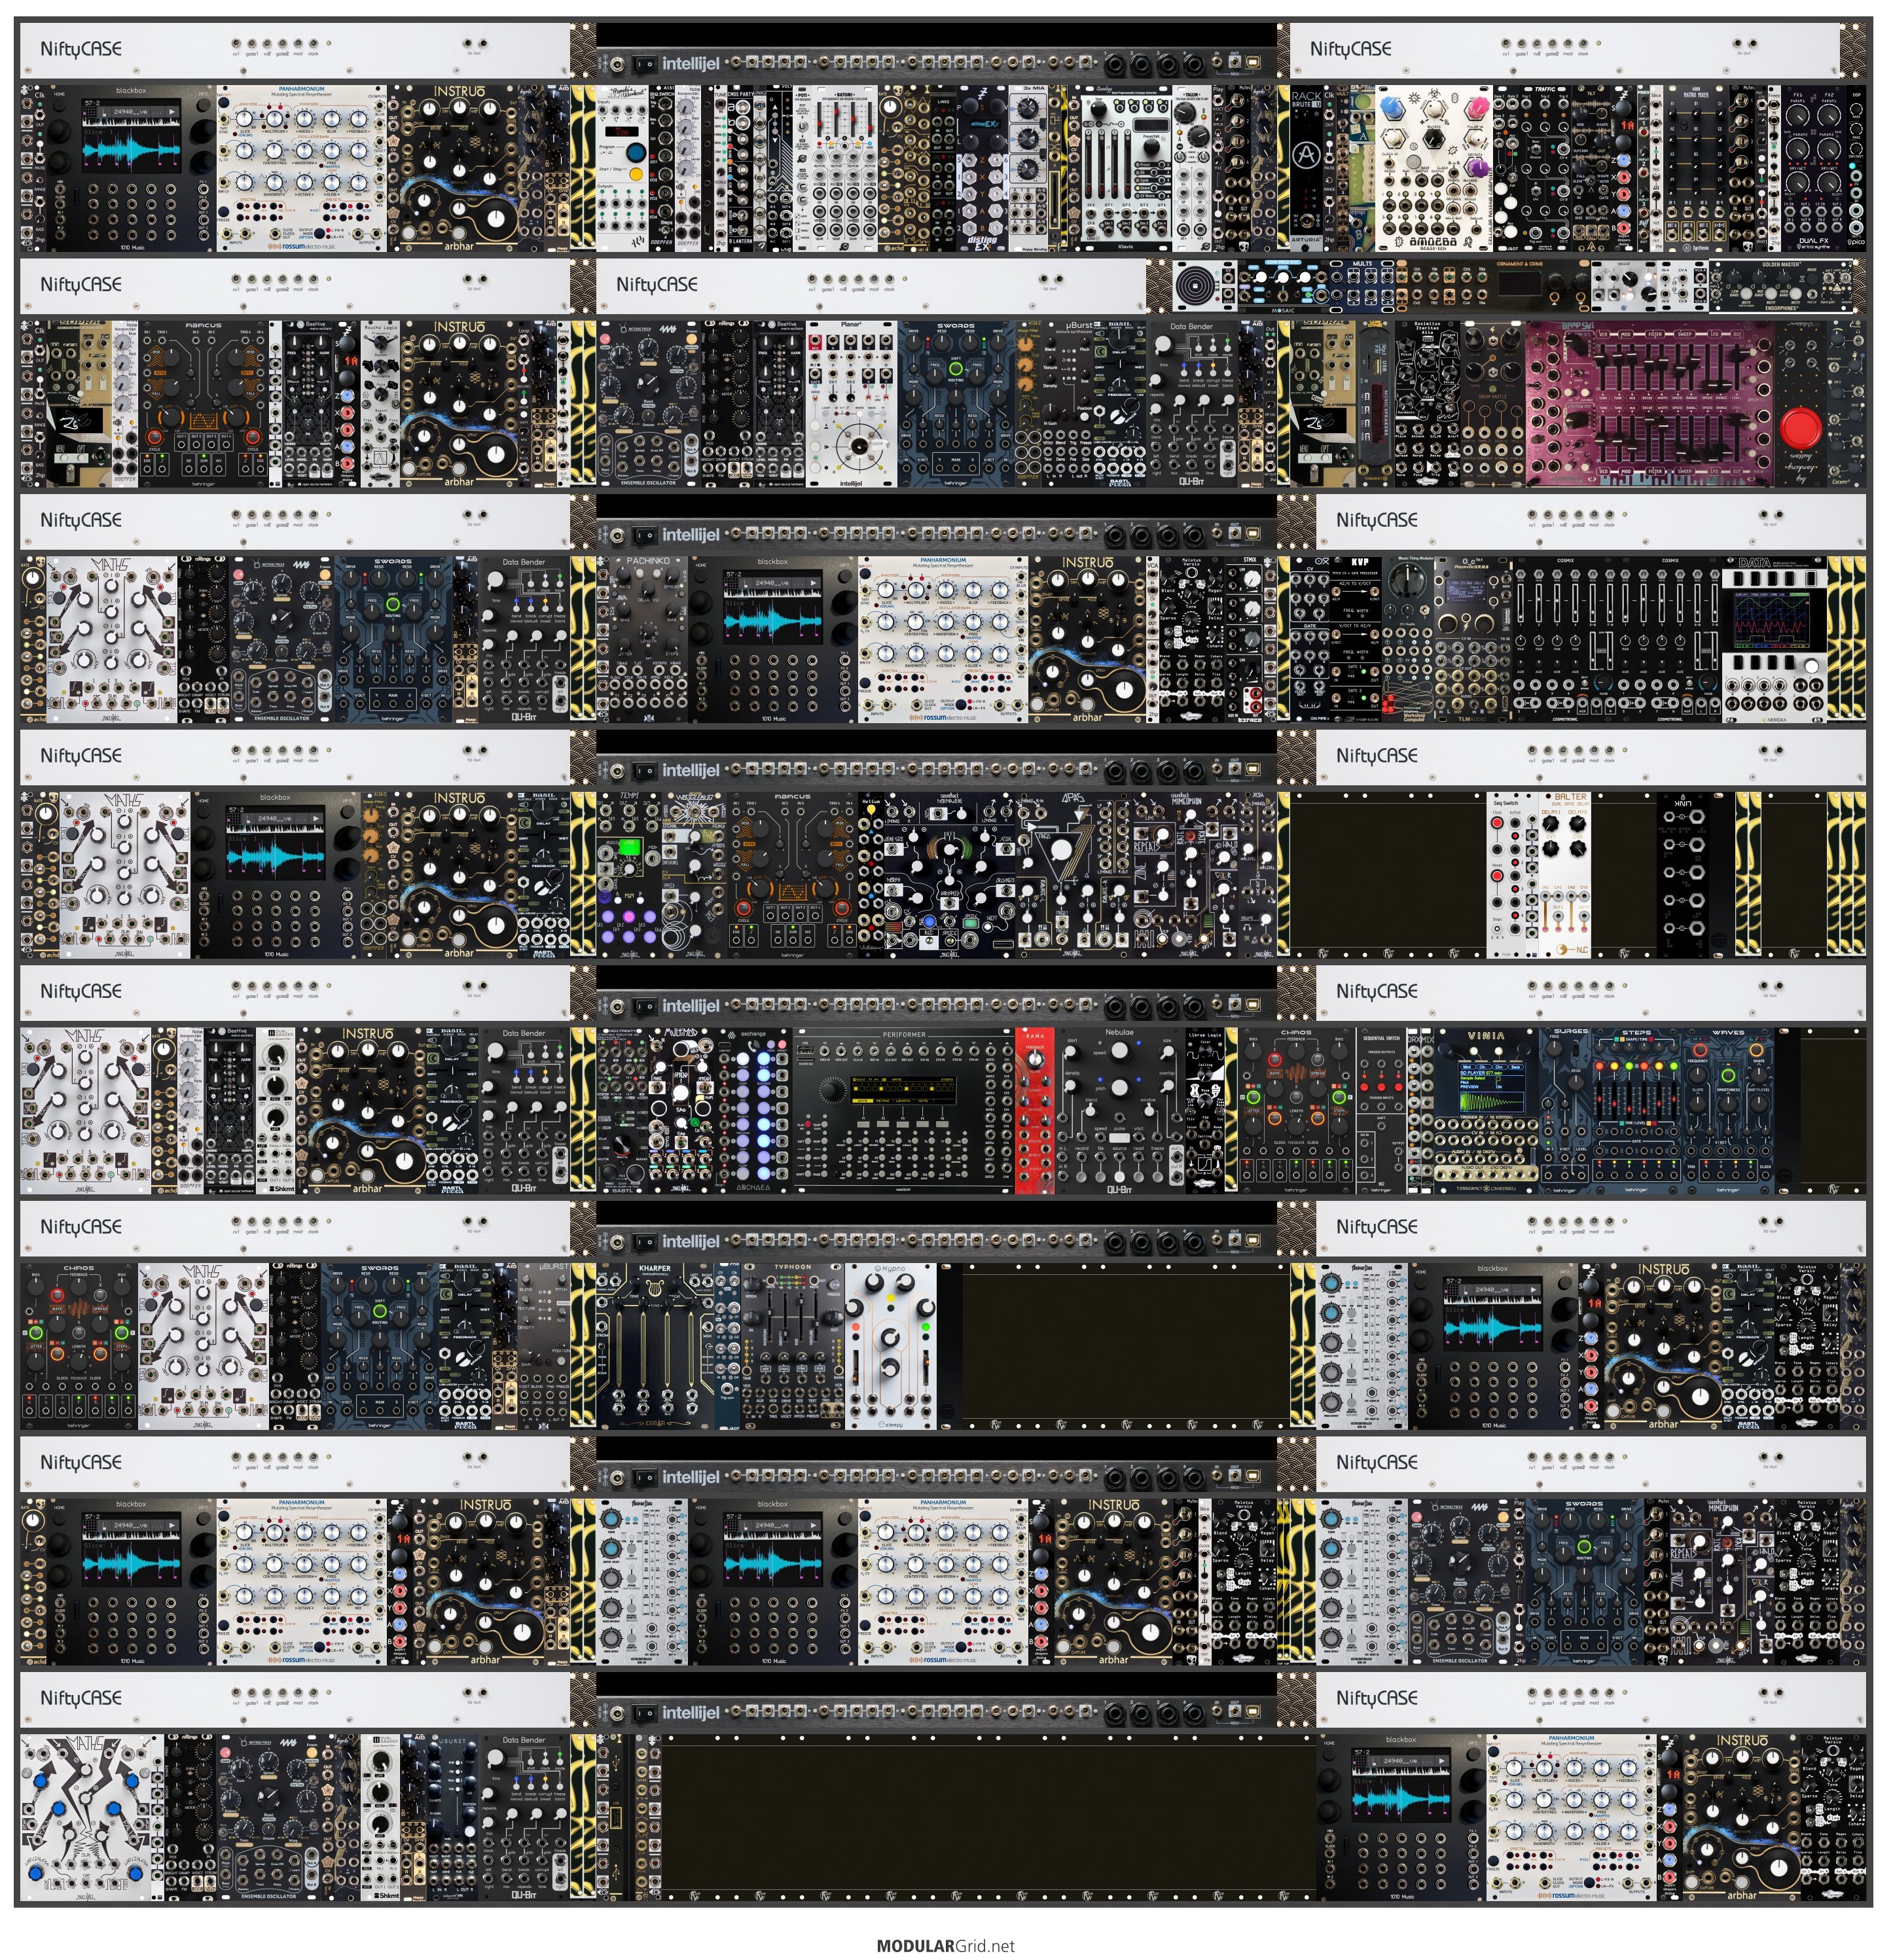Click the "LOW FREQ OSC" title
Image resolution: width=1893 pixels, height=1960 pixels.
click(x=1284, y=262)
